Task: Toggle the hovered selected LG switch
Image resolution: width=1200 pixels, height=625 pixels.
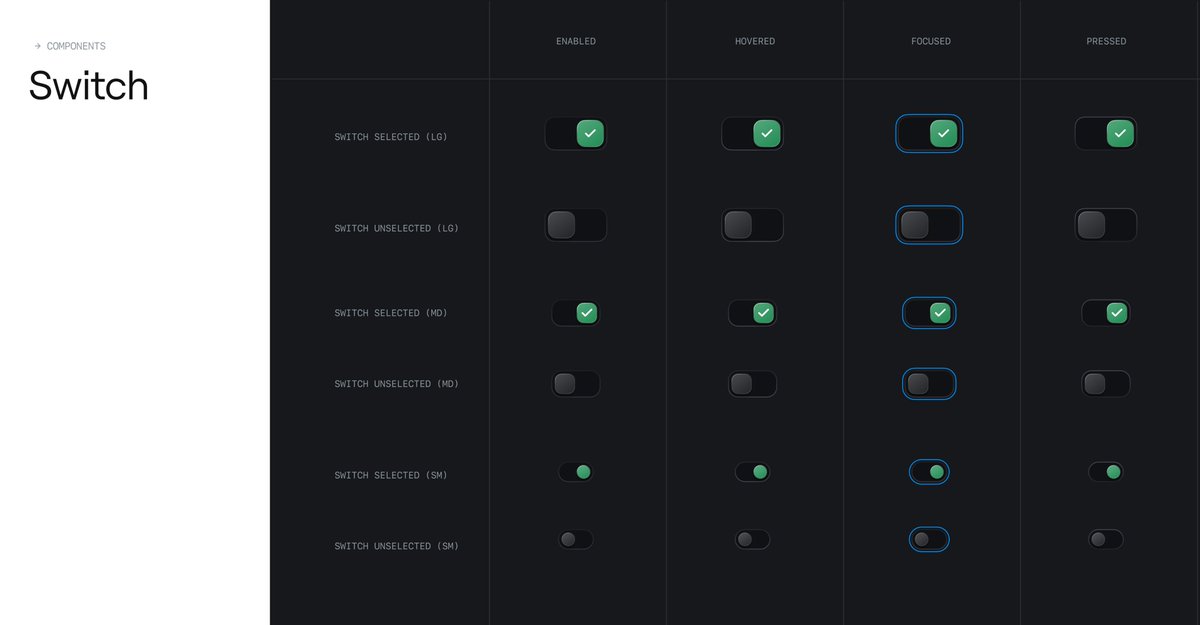Action: (x=752, y=134)
